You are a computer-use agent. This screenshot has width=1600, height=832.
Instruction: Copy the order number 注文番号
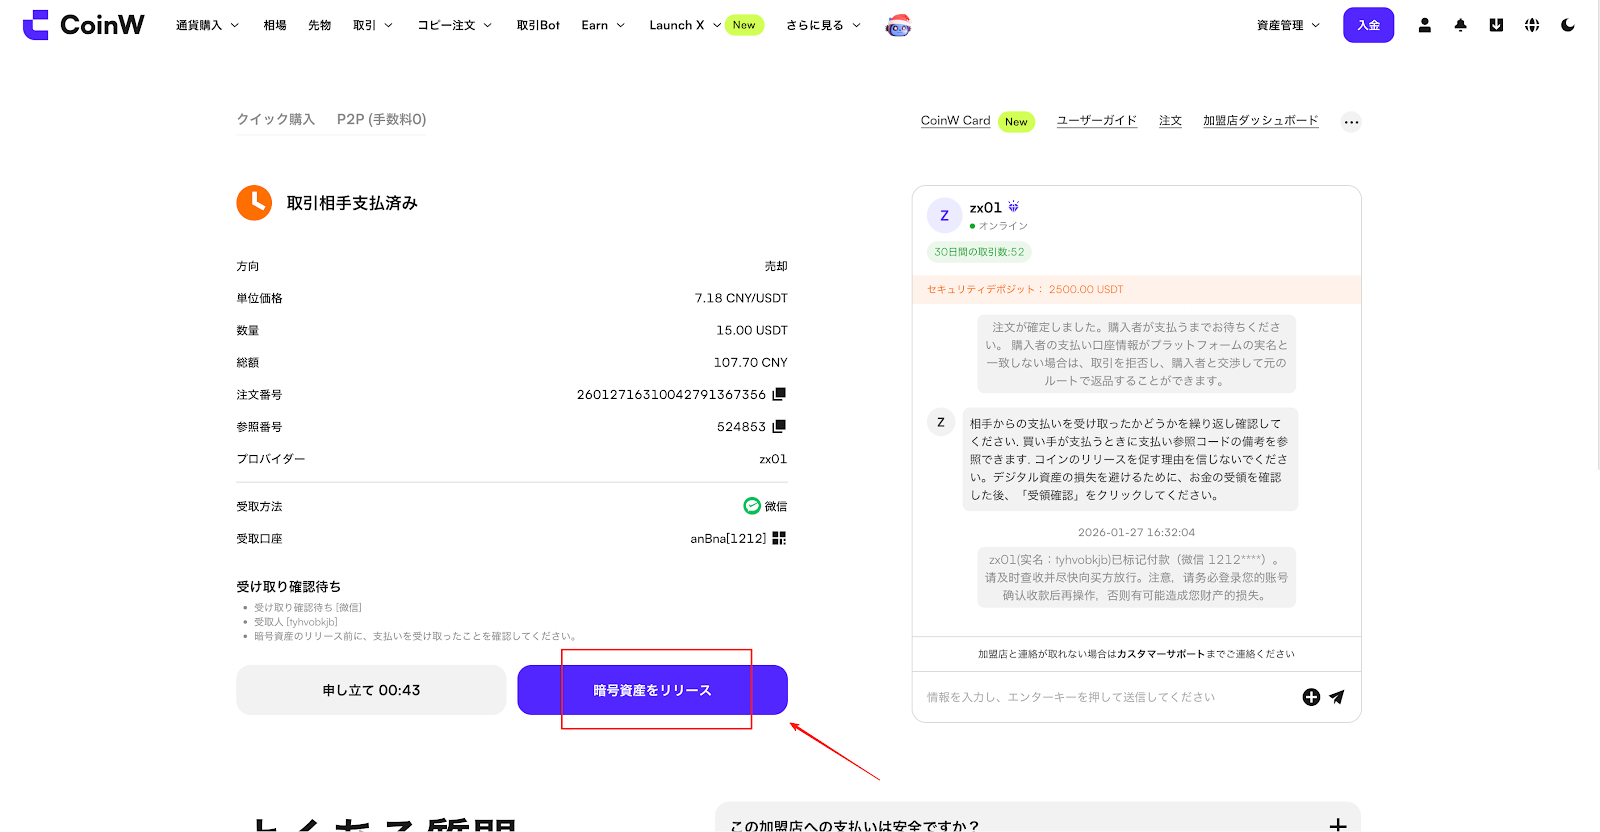click(x=779, y=394)
